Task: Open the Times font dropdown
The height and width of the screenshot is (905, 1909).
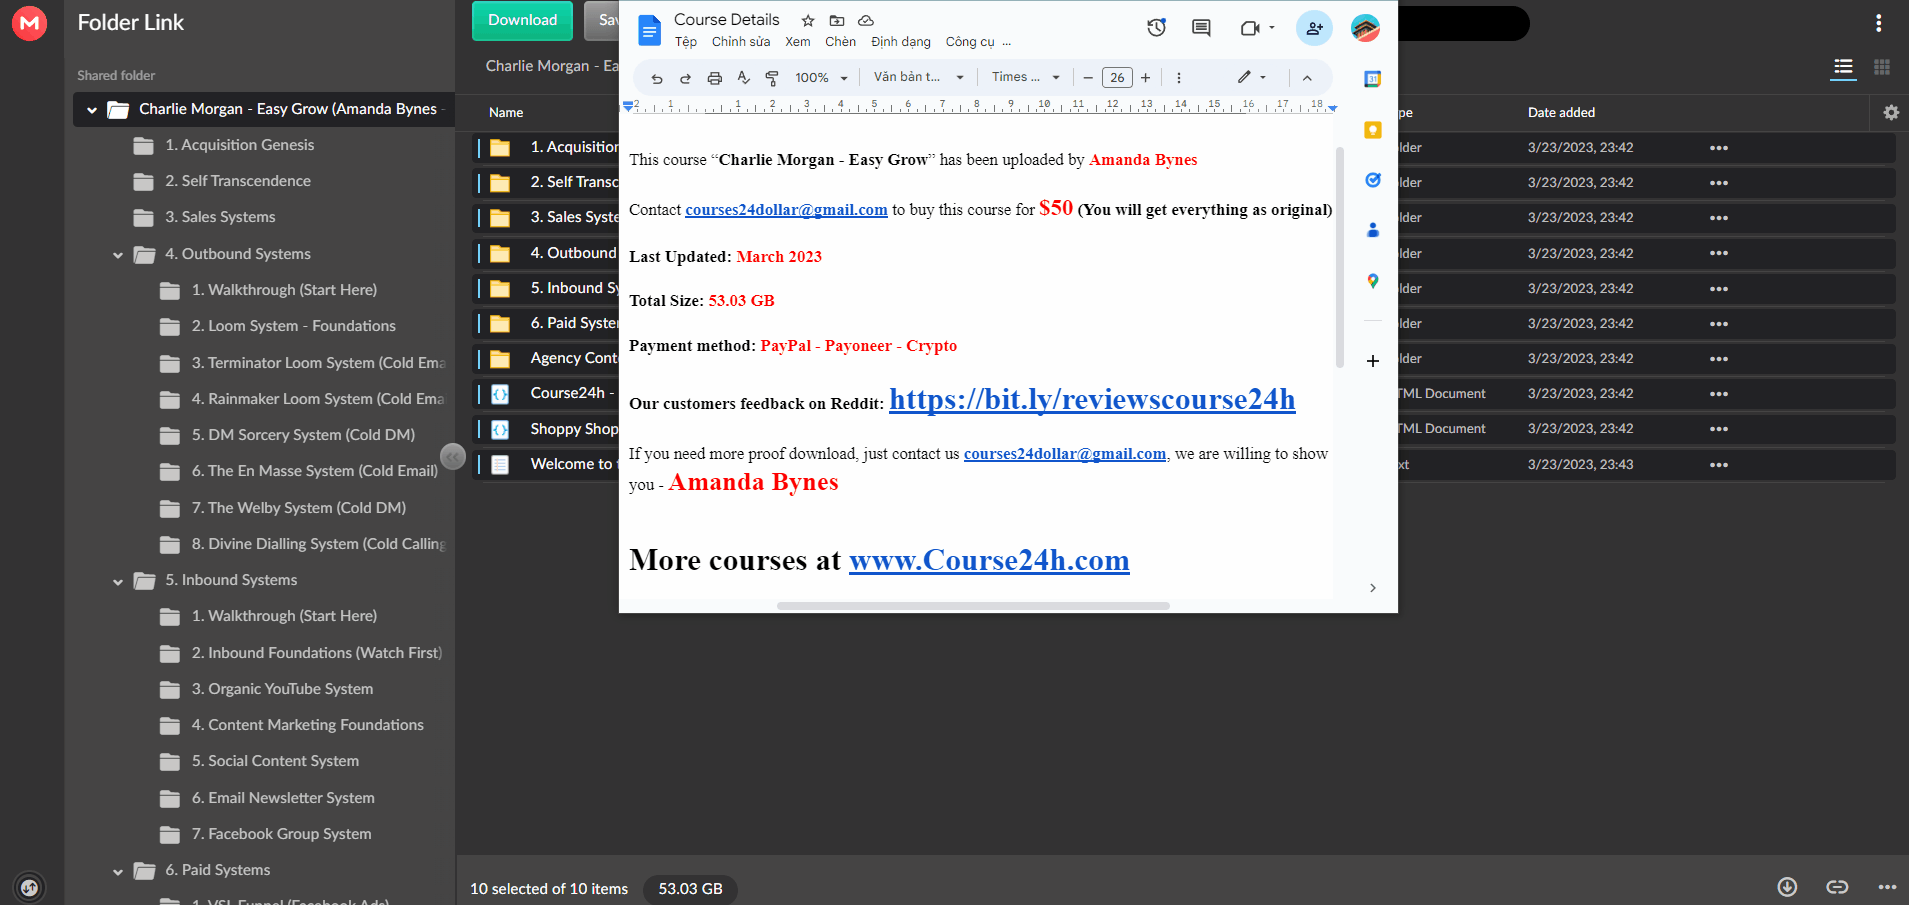Action: coord(1025,77)
